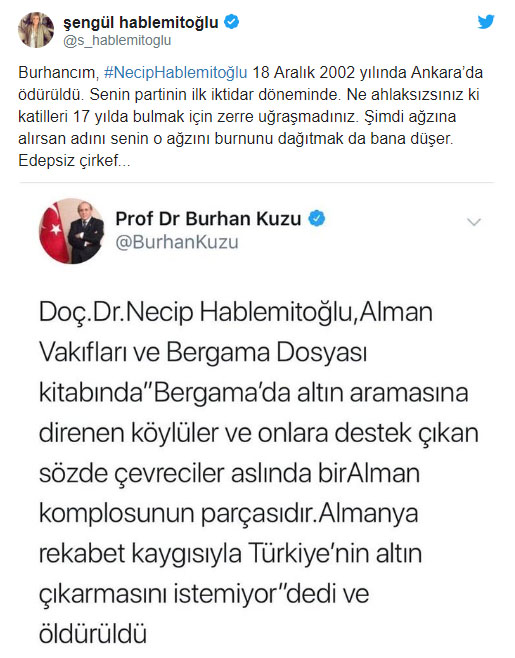Expand the quoted tweet options chevron
The image size is (515, 658).
coord(474,222)
